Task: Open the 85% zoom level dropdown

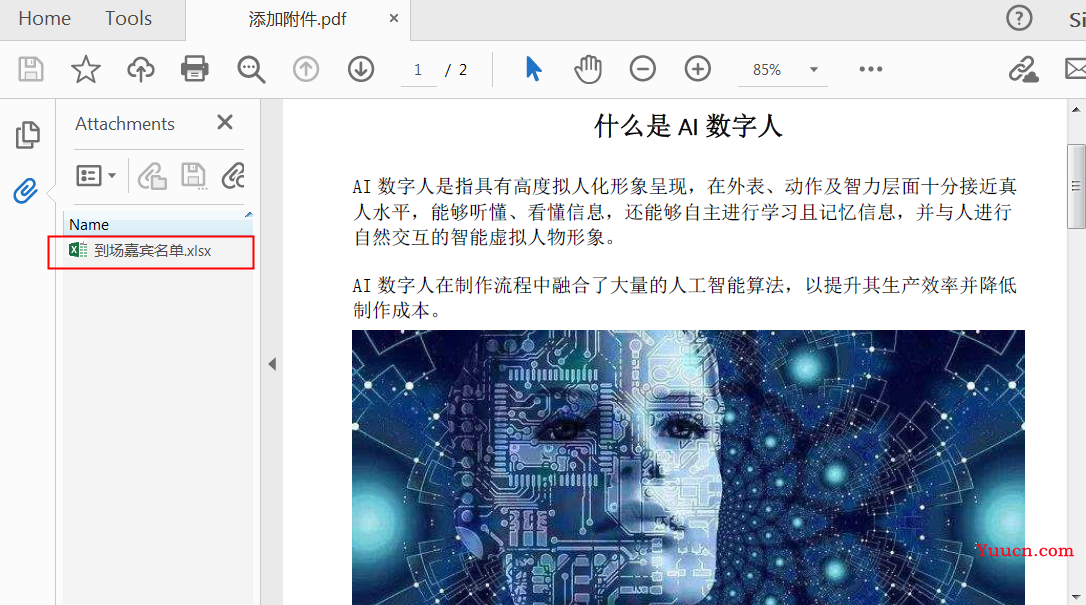Action: pos(814,70)
